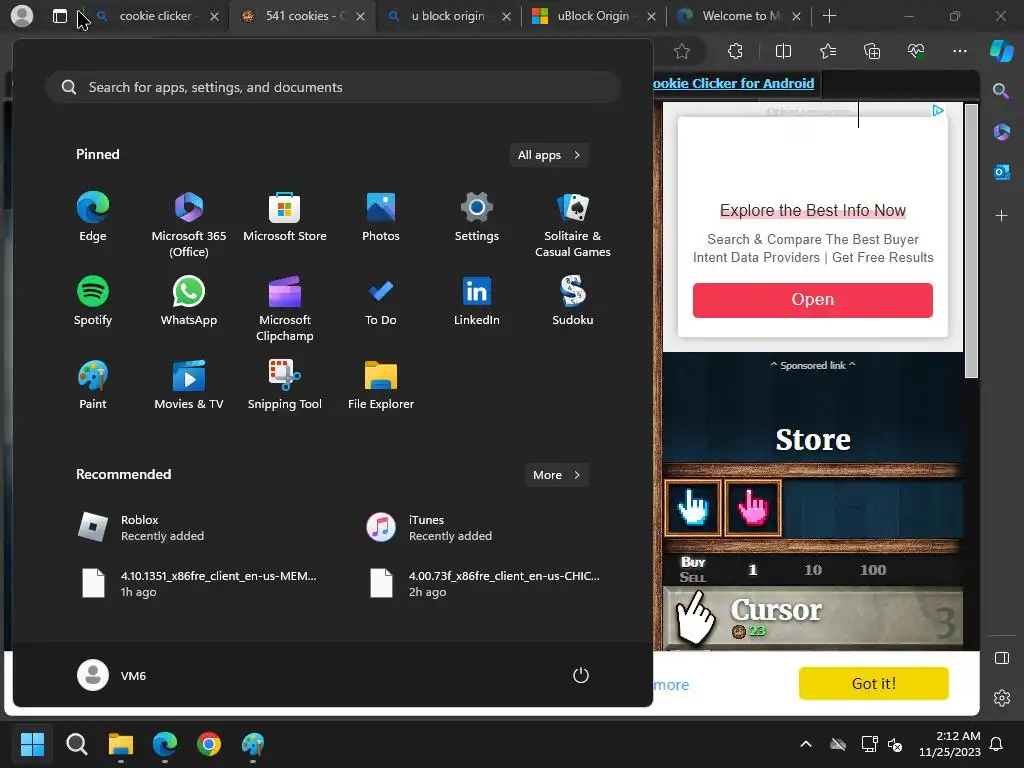Click the ad's Open button
Screen dimensions: 1024x768
click(813, 300)
